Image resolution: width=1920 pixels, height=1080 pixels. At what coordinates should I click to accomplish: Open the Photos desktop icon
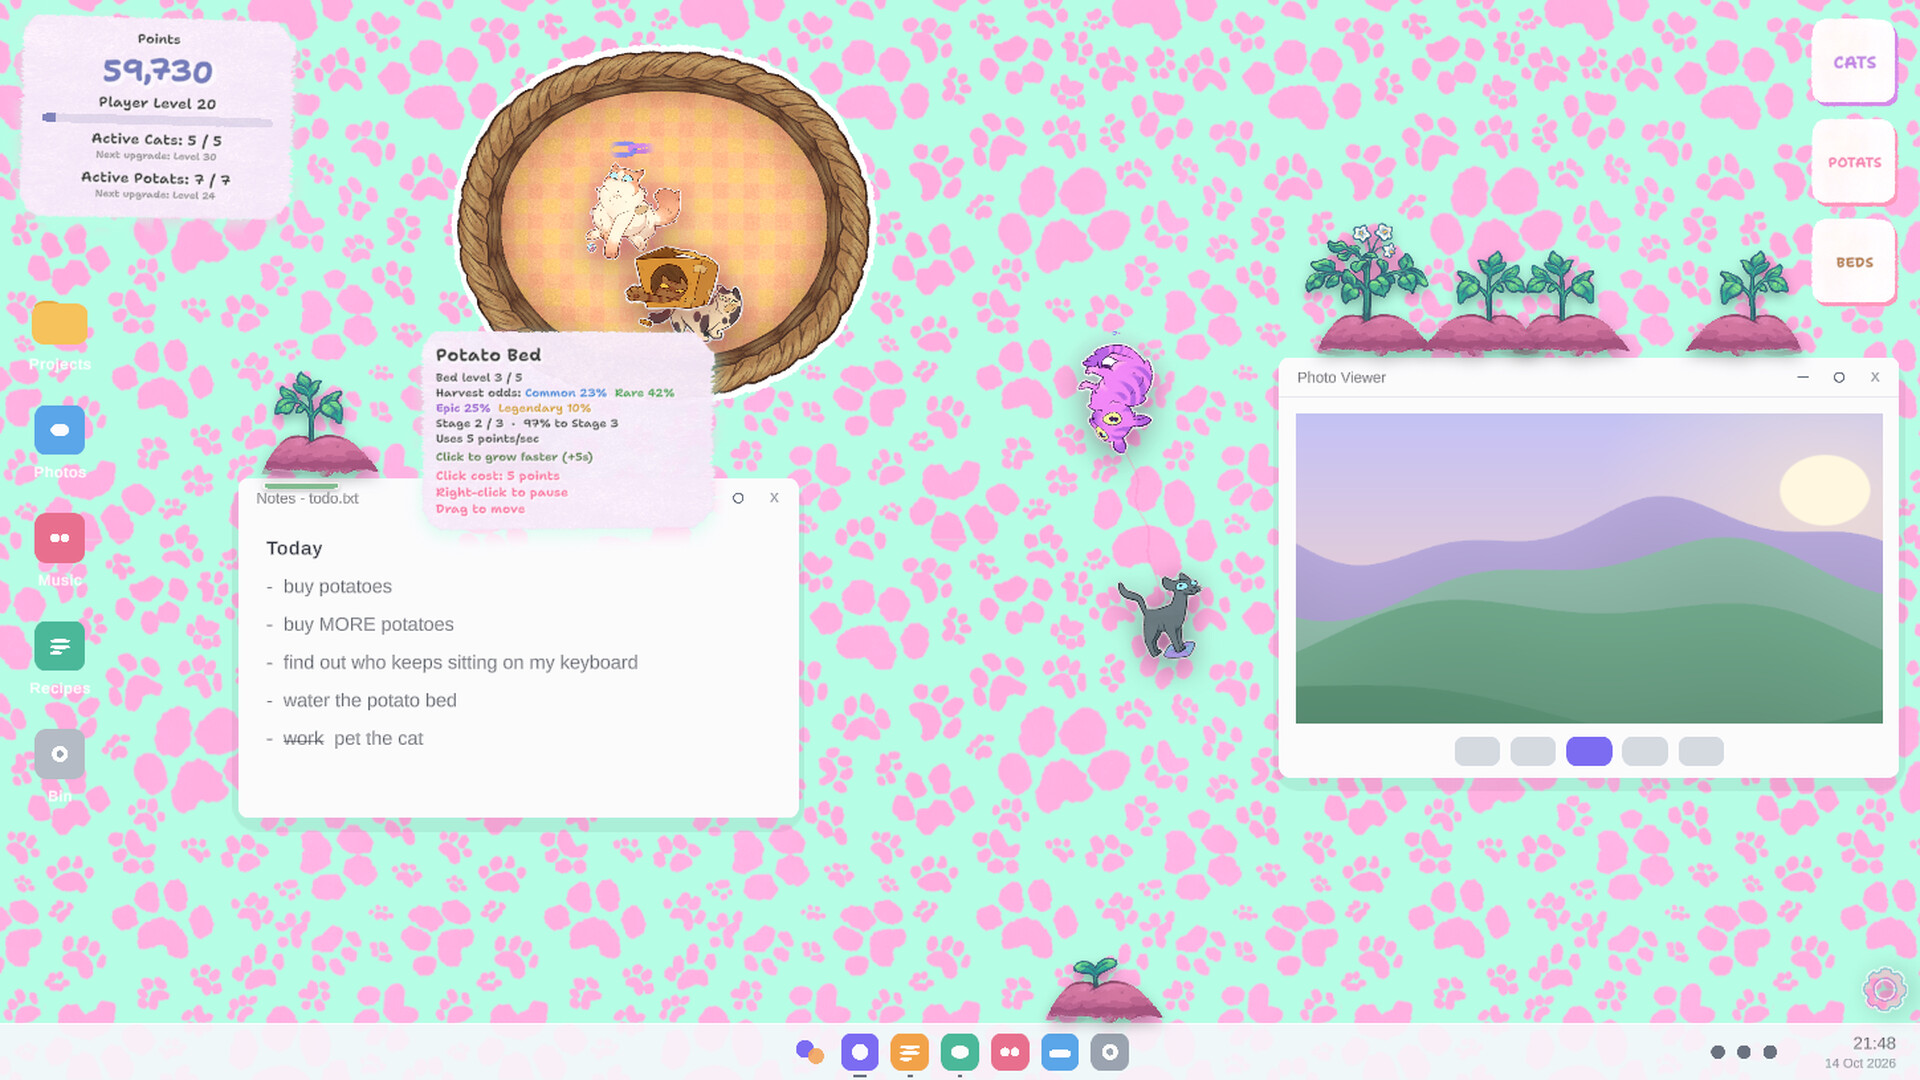(x=60, y=431)
